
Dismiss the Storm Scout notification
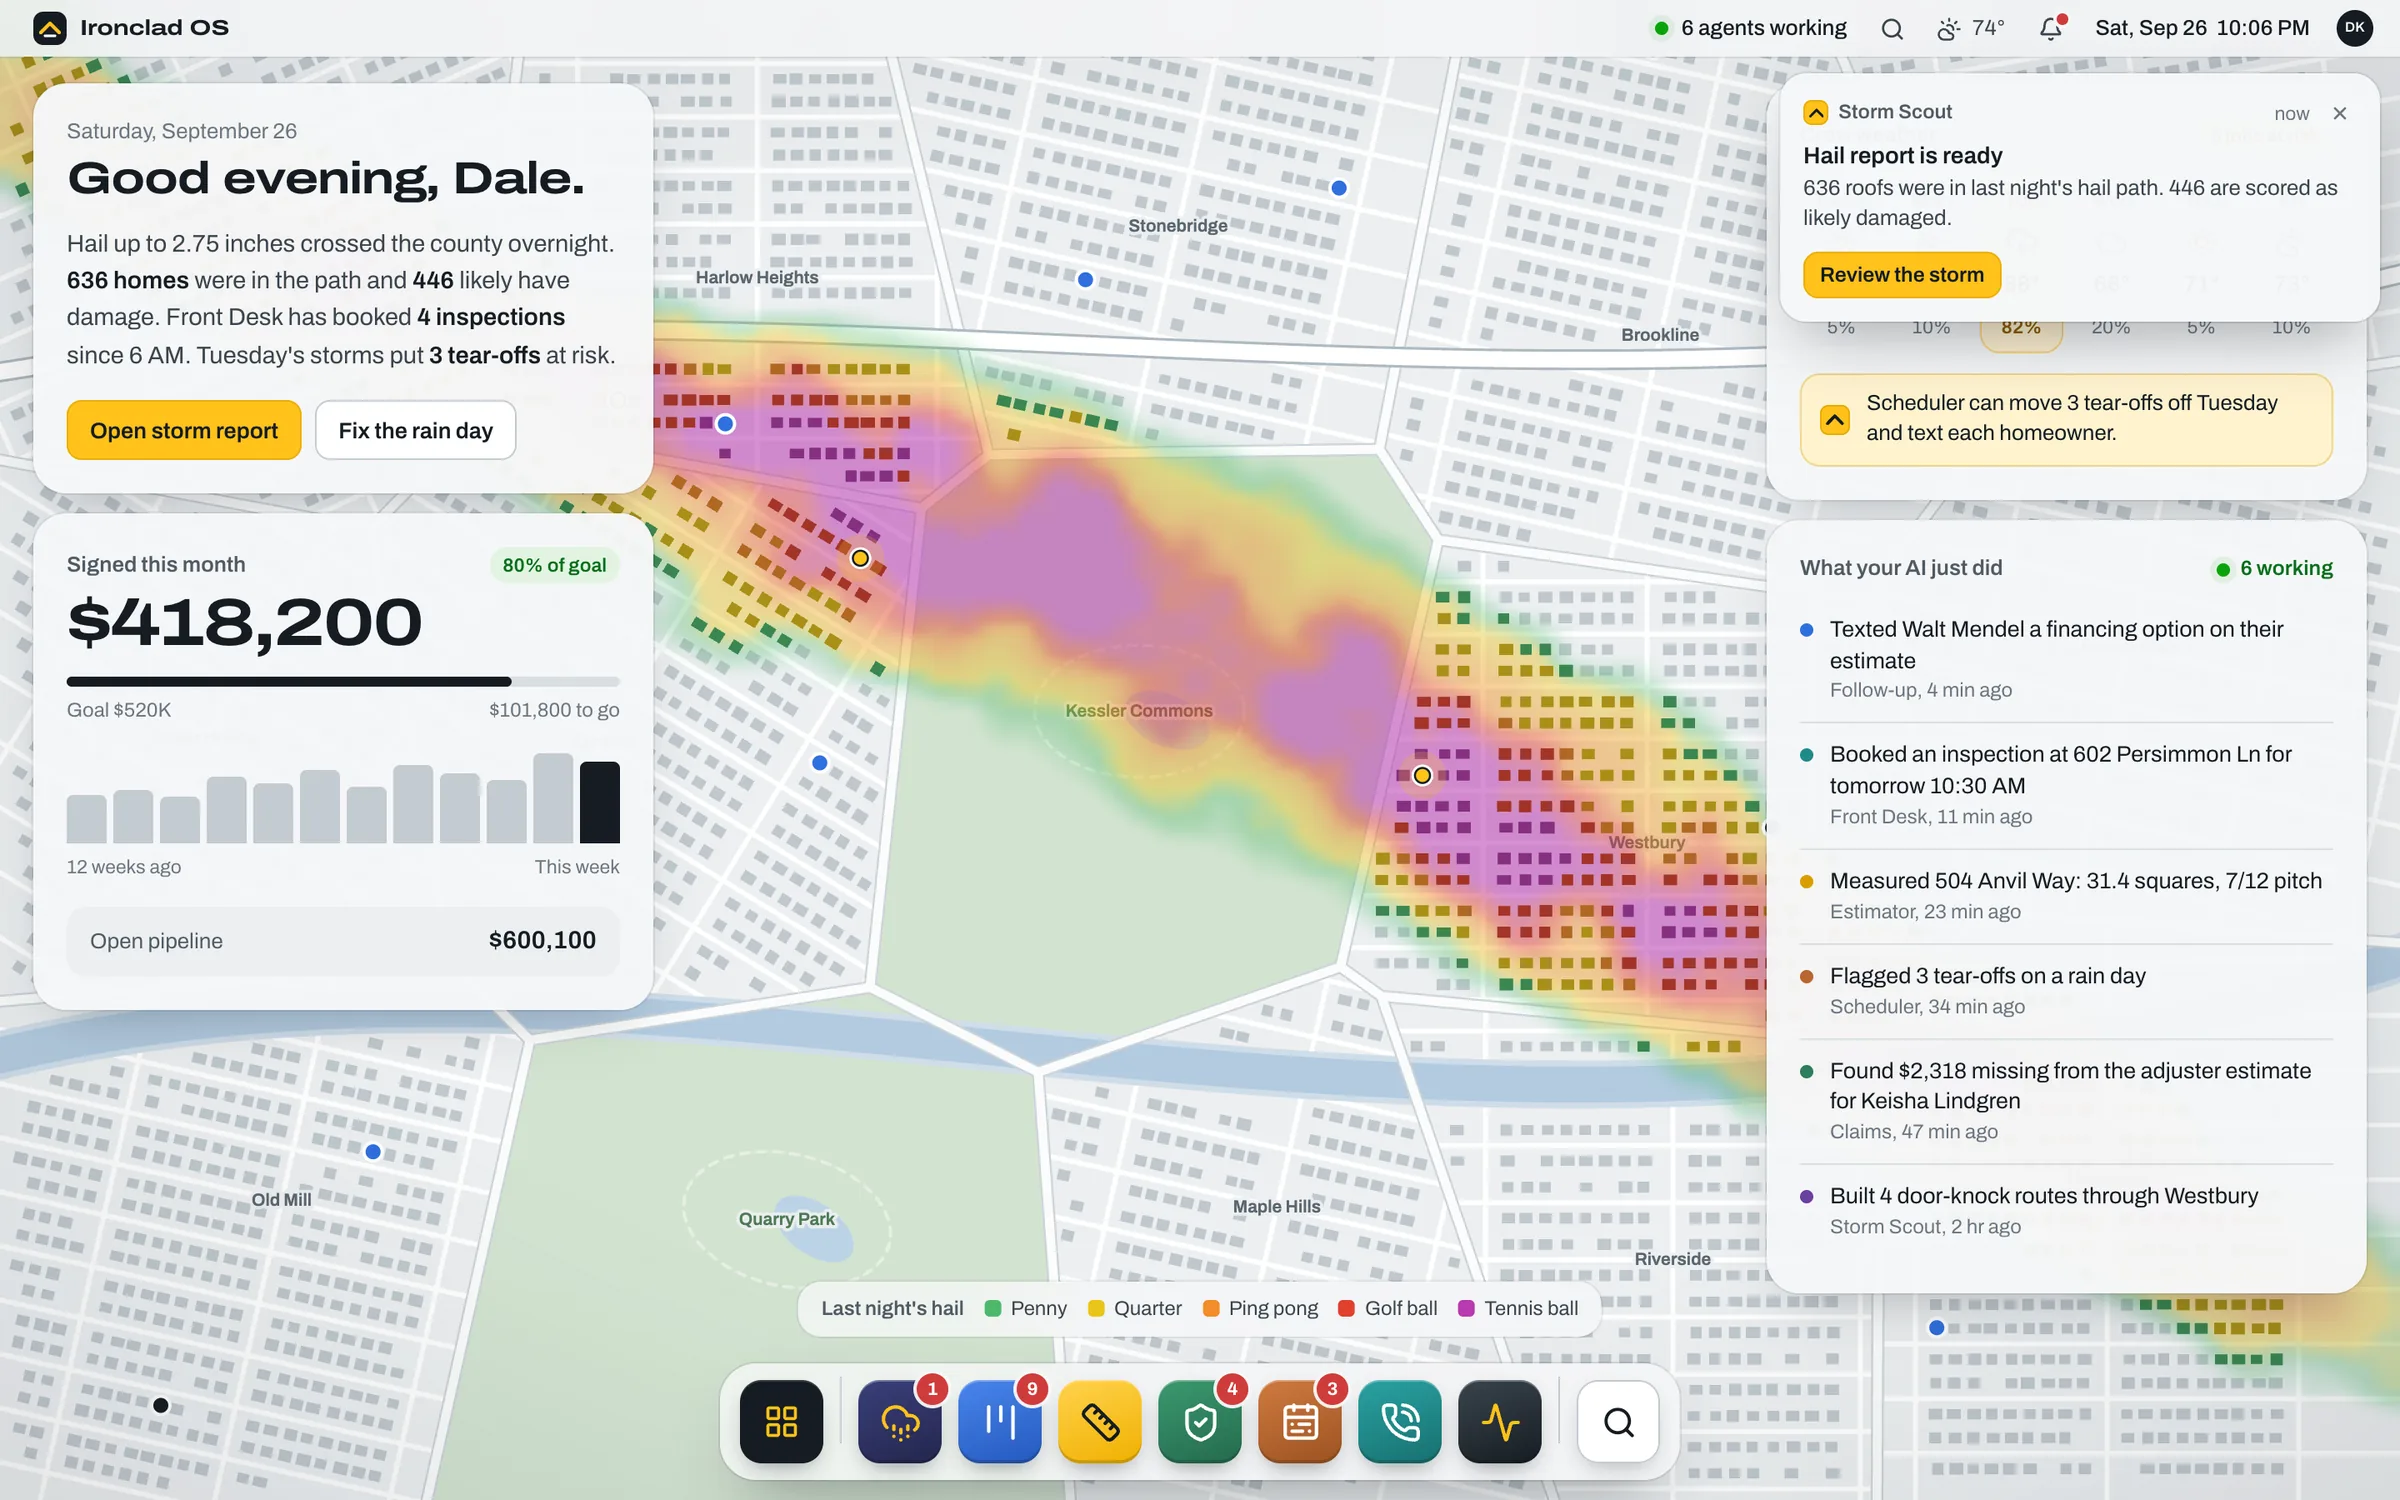(x=2340, y=113)
